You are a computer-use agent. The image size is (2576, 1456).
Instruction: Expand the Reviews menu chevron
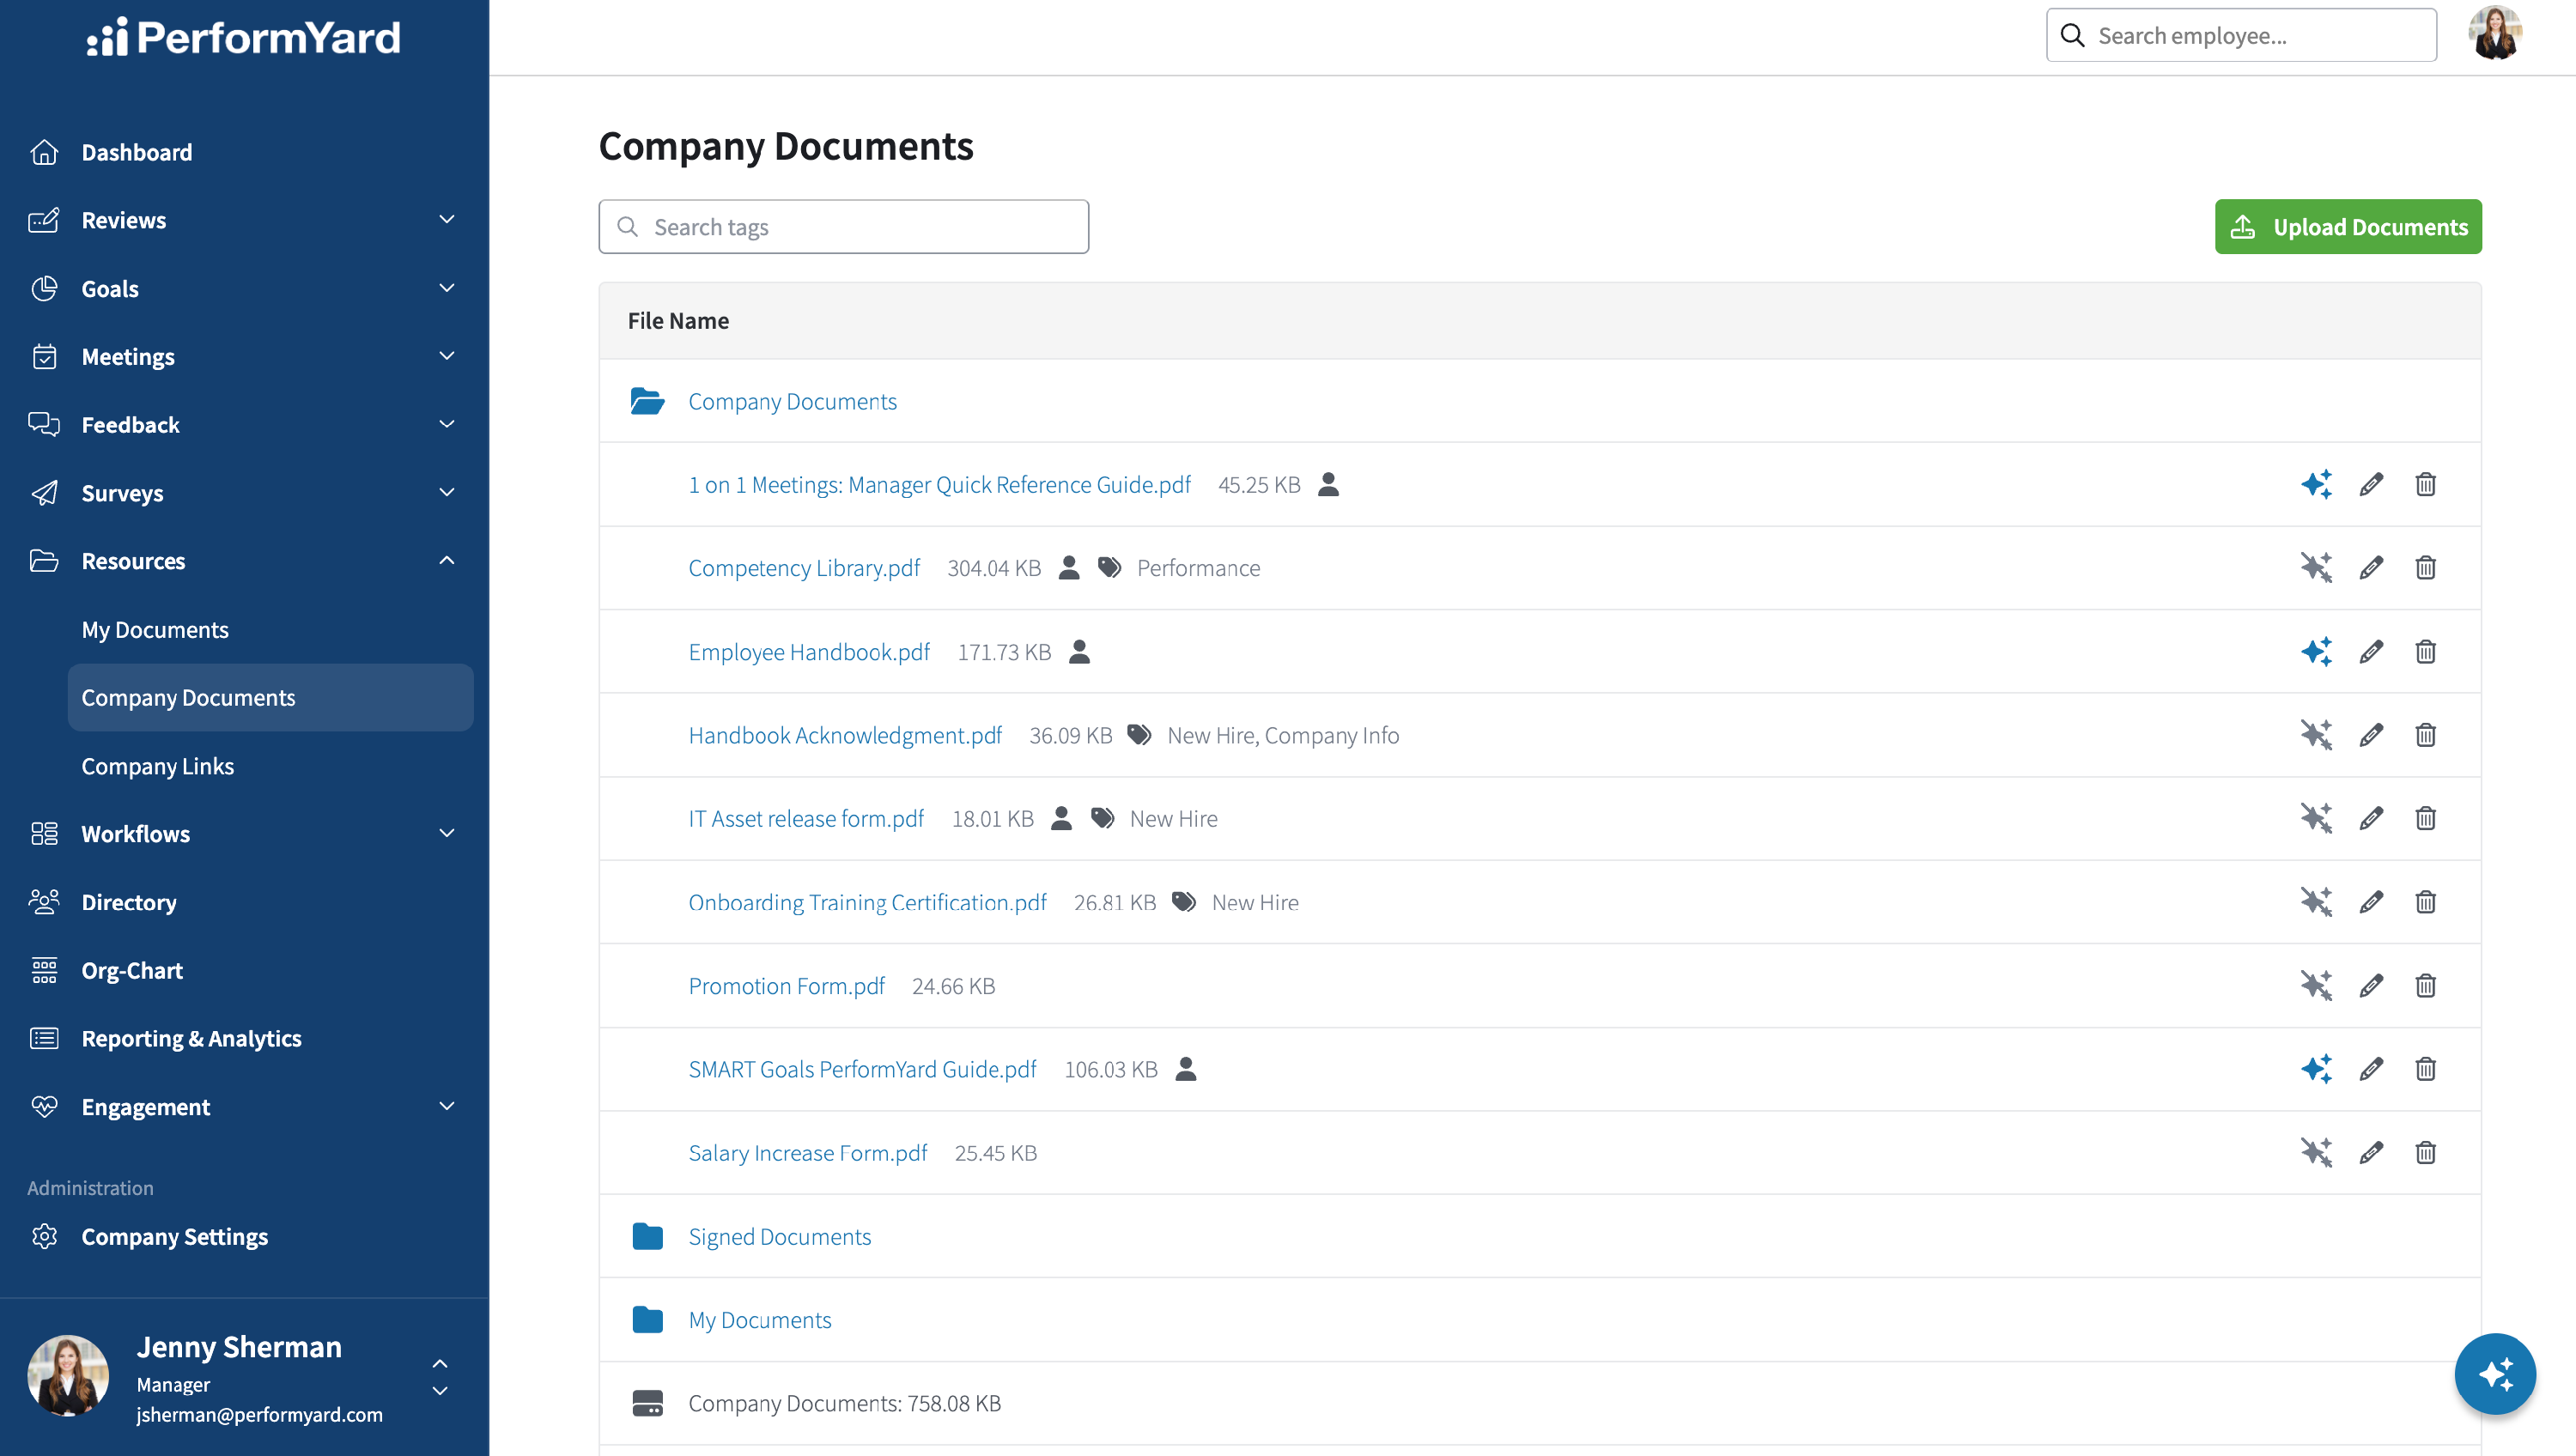[x=447, y=219]
